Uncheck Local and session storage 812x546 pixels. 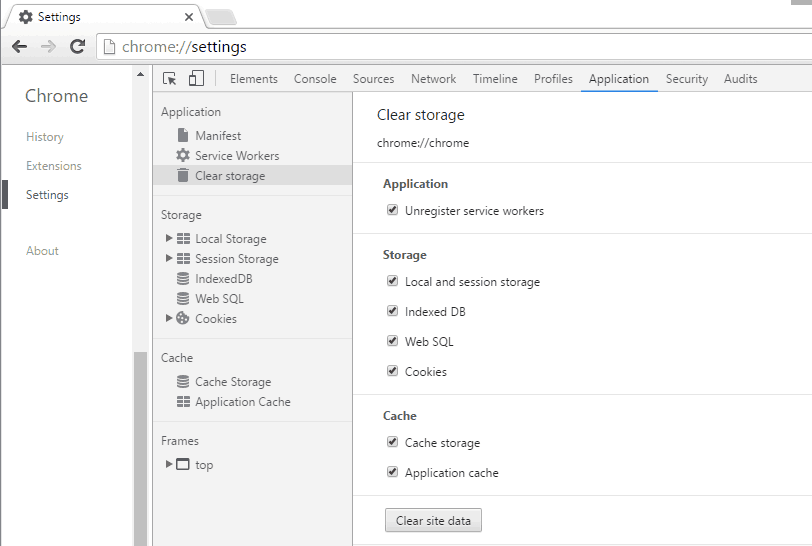pos(393,281)
